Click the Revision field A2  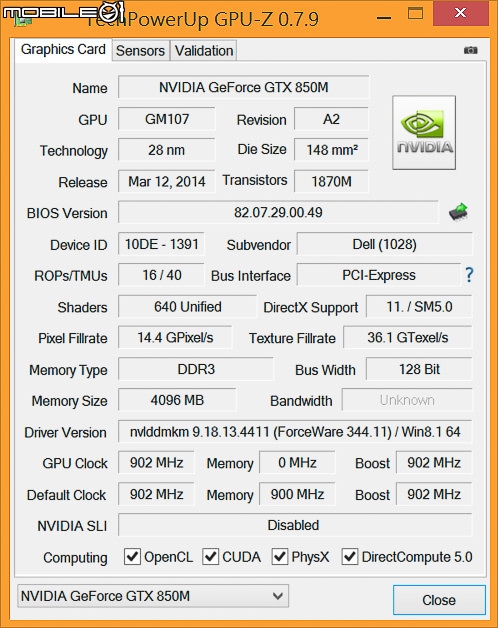(x=331, y=119)
